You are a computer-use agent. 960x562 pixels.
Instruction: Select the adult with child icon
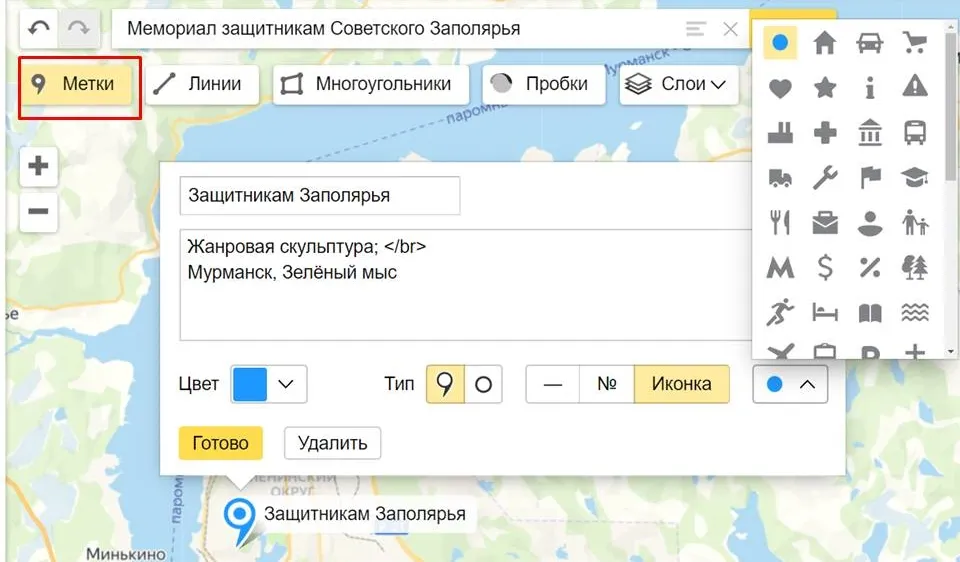[915, 222]
